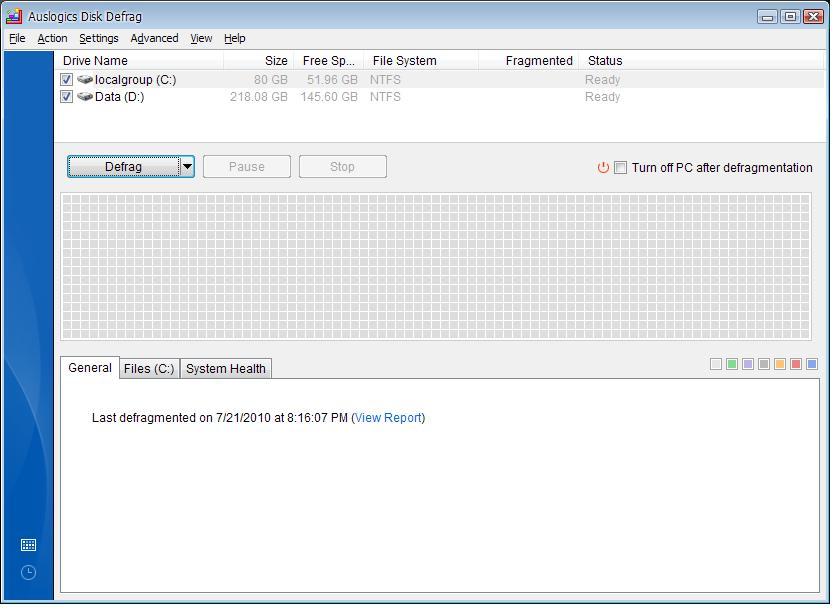Image resolution: width=834 pixels, height=612 pixels.
Task: Open the Help menu
Action: tap(235, 38)
